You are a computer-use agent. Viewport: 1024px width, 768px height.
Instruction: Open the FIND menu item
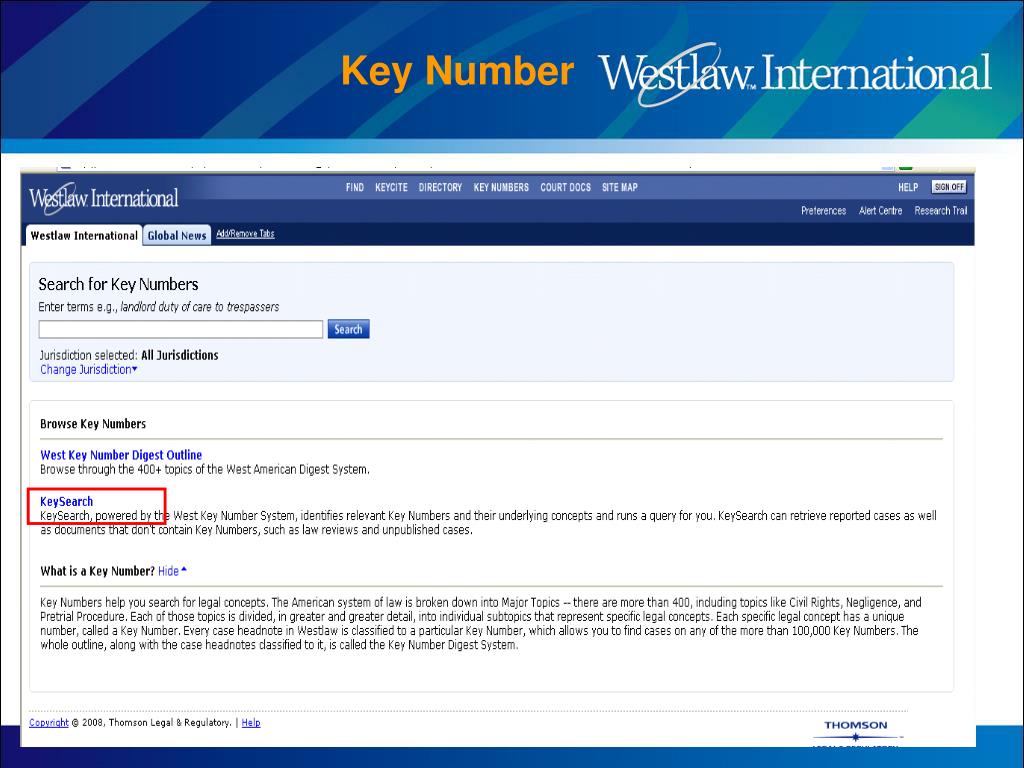coord(355,187)
